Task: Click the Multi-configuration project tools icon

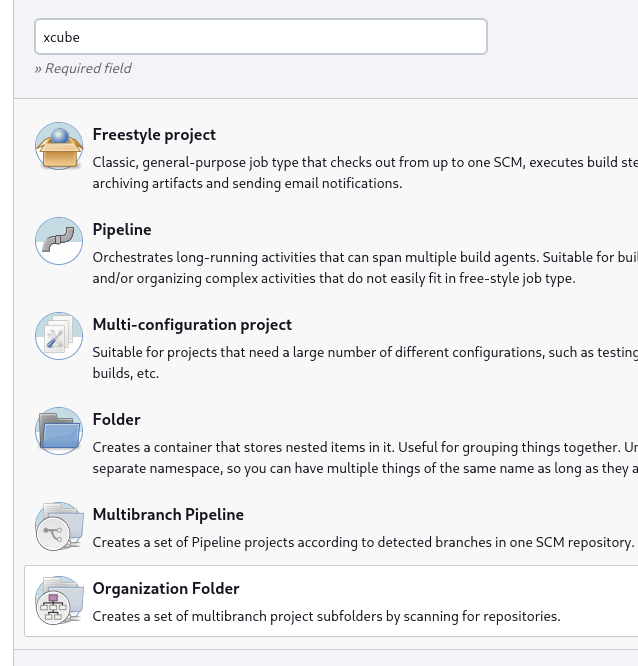Action: 59,336
